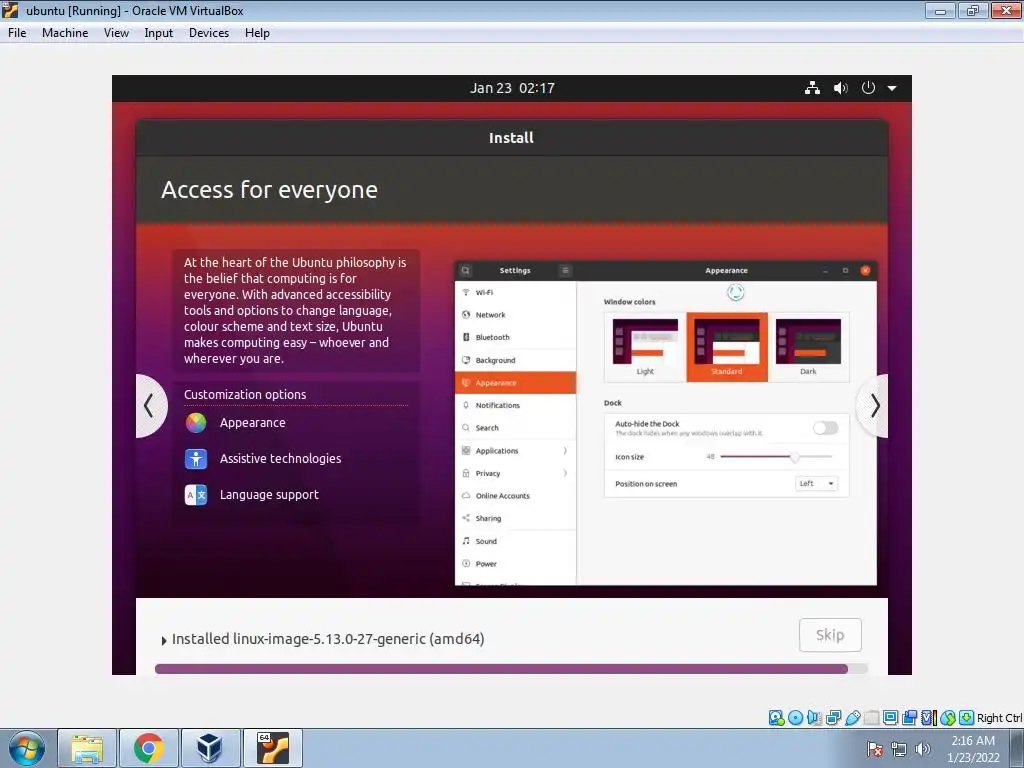This screenshot has height=768, width=1024.
Task: Click the Windows tray speaker icon
Action: [922, 749]
